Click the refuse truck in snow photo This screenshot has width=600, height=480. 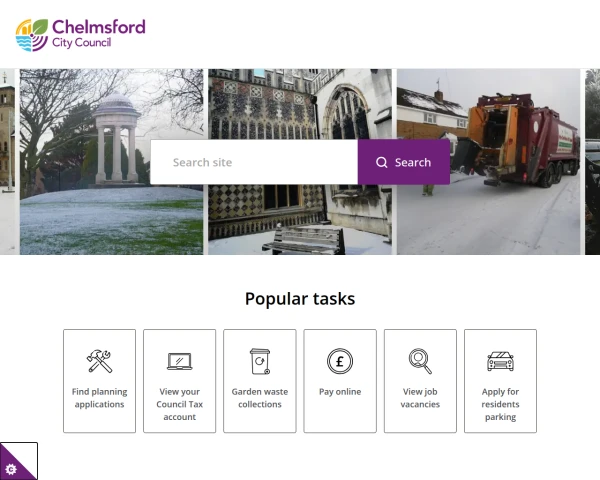tap(488, 162)
